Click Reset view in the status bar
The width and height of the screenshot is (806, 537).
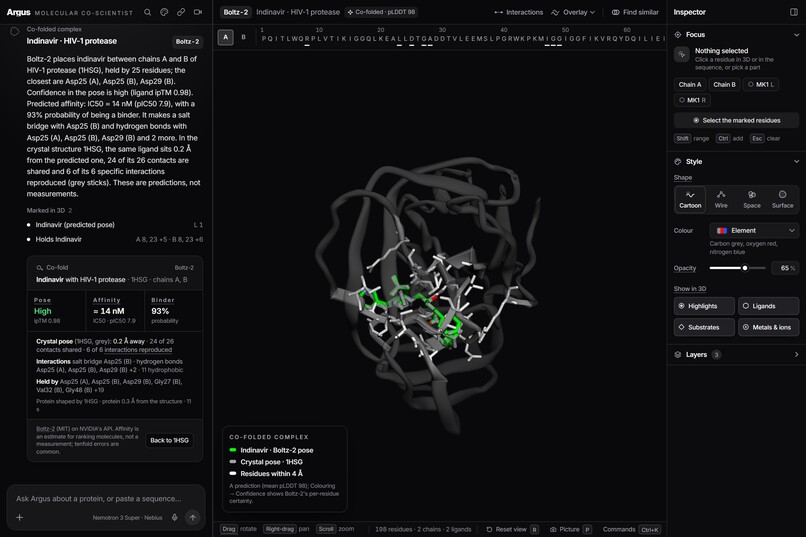click(x=512, y=529)
